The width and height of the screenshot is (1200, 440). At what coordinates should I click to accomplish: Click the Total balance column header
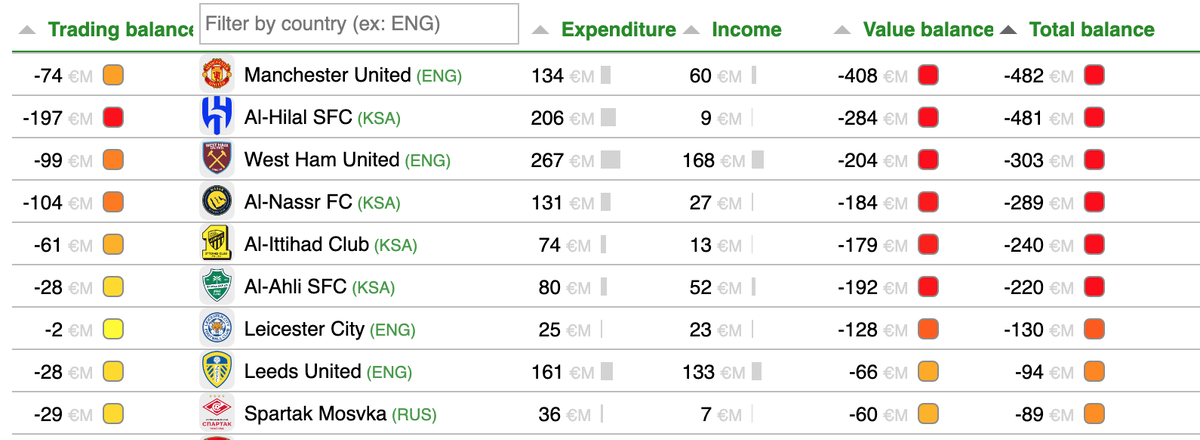(x=1091, y=30)
